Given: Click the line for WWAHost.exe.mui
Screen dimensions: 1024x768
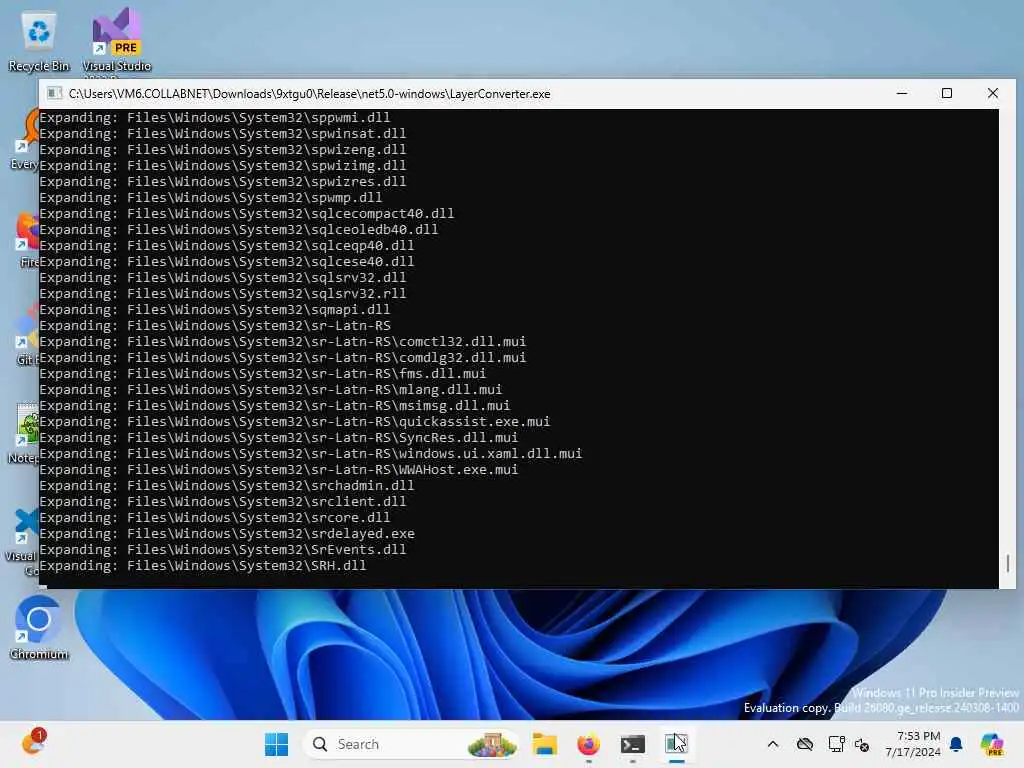Looking at the screenshot, I should [279, 470].
